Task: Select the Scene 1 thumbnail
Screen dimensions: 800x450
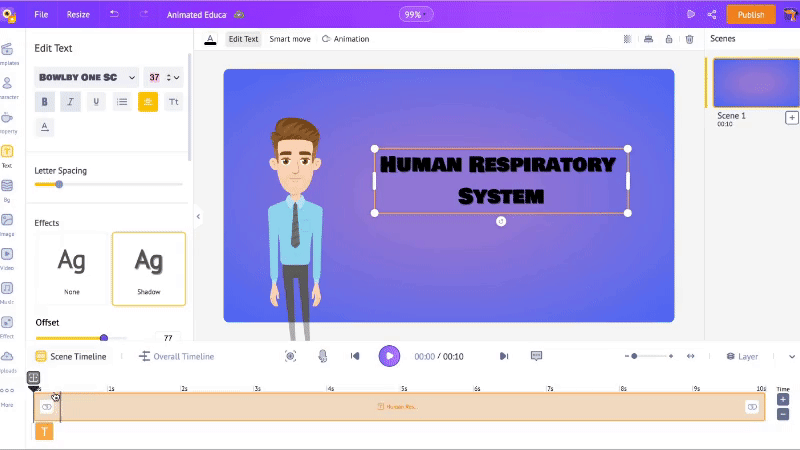Action: point(755,82)
